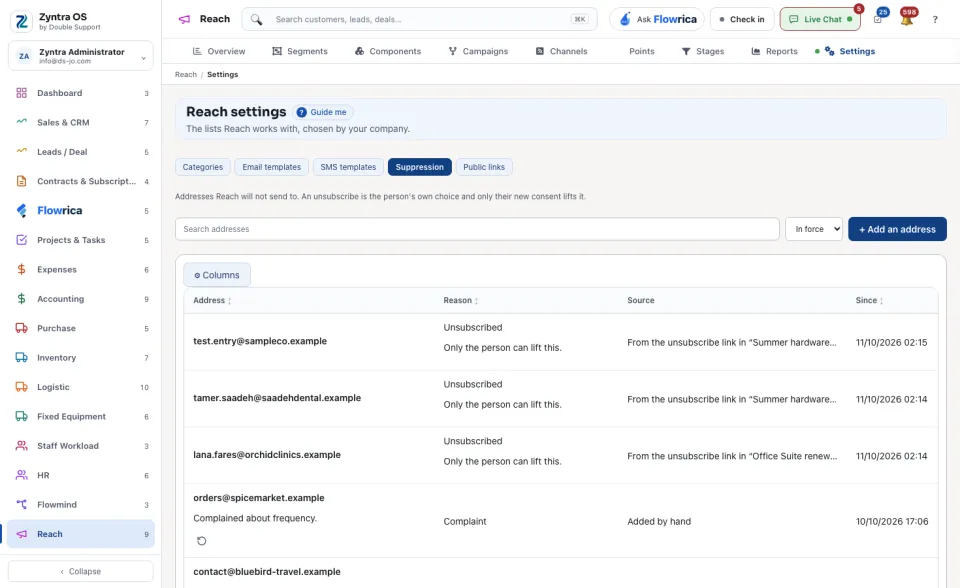Click the help question mark icon
960x588 pixels.
(935, 20)
